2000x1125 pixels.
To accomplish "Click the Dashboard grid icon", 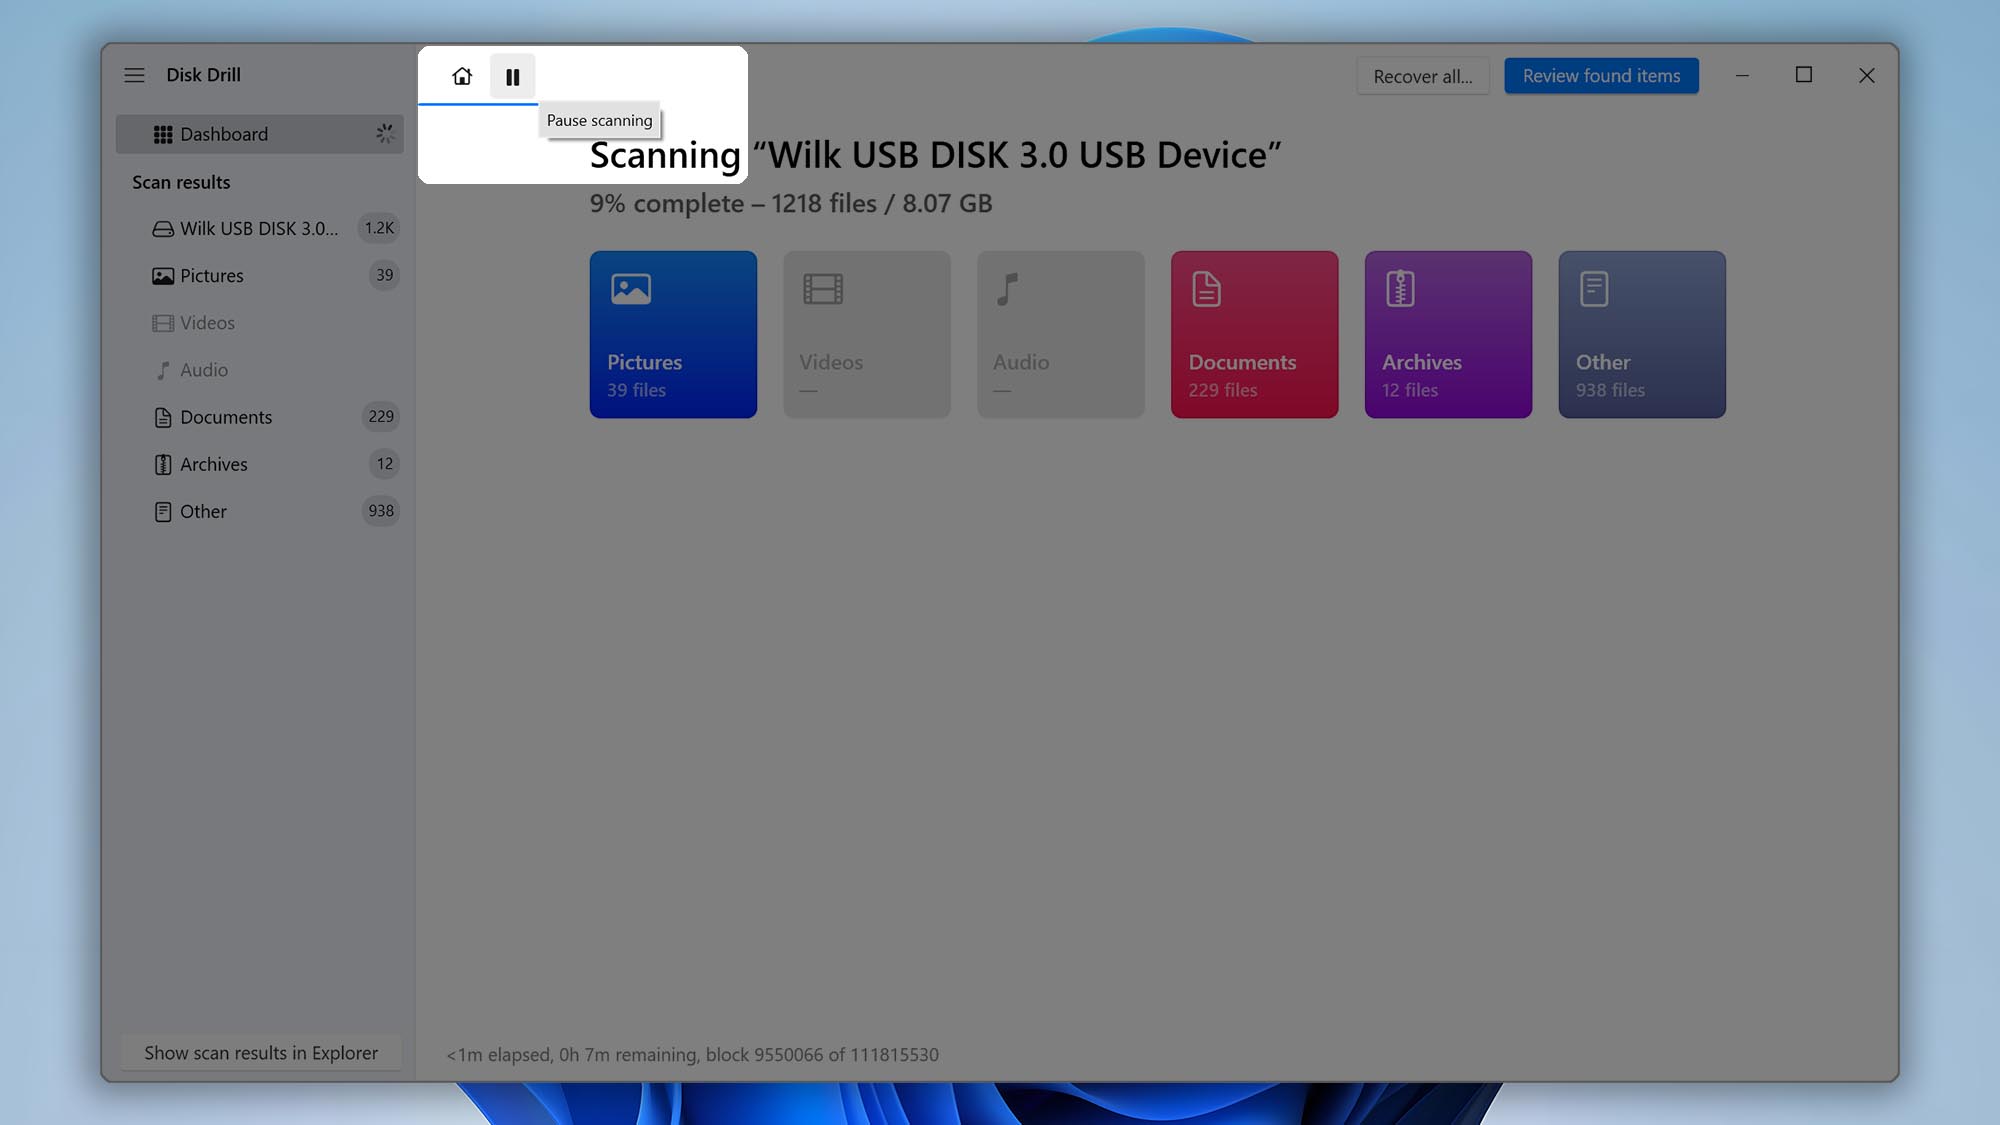I will (163, 133).
